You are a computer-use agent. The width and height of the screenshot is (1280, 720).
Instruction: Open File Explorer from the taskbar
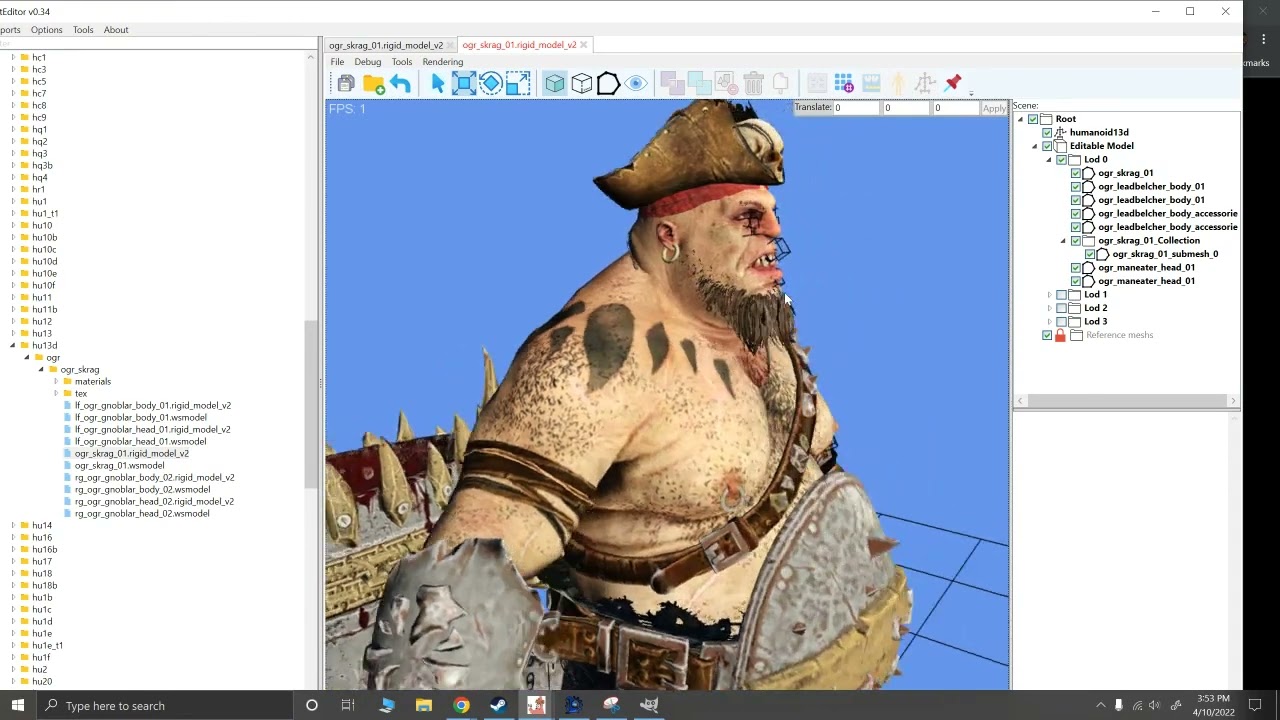point(424,705)
